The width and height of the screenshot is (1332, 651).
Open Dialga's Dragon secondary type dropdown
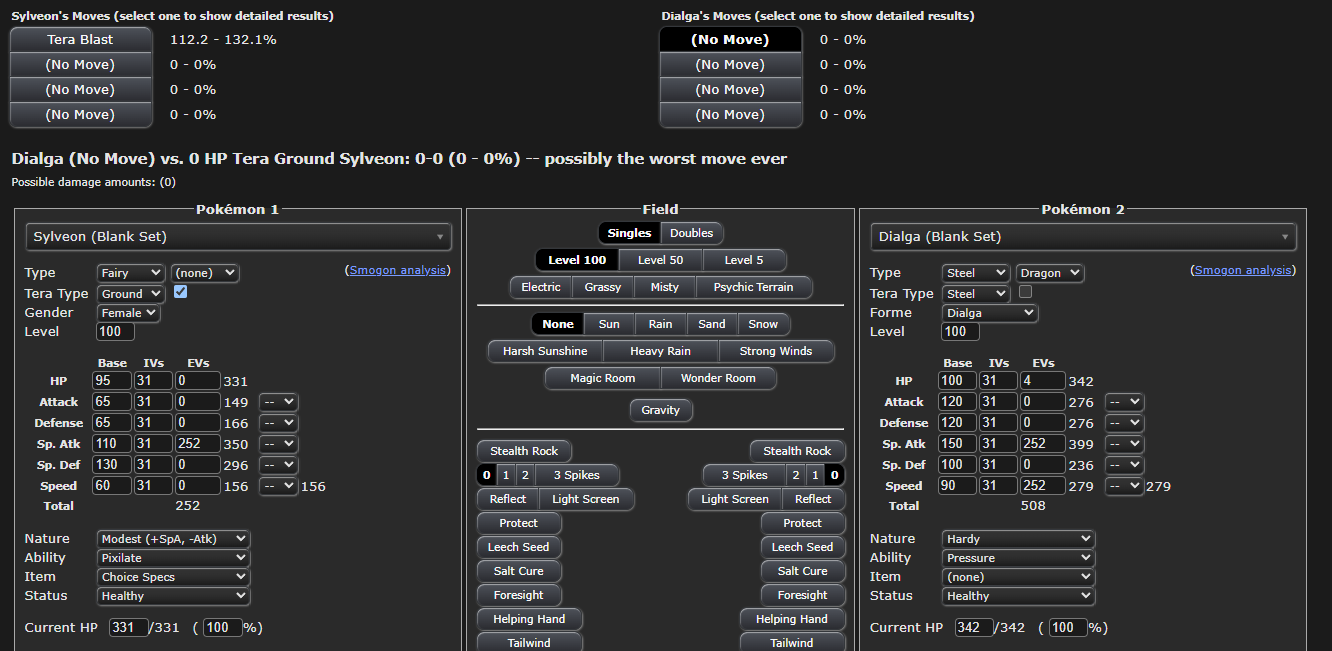coord(1050,272)
